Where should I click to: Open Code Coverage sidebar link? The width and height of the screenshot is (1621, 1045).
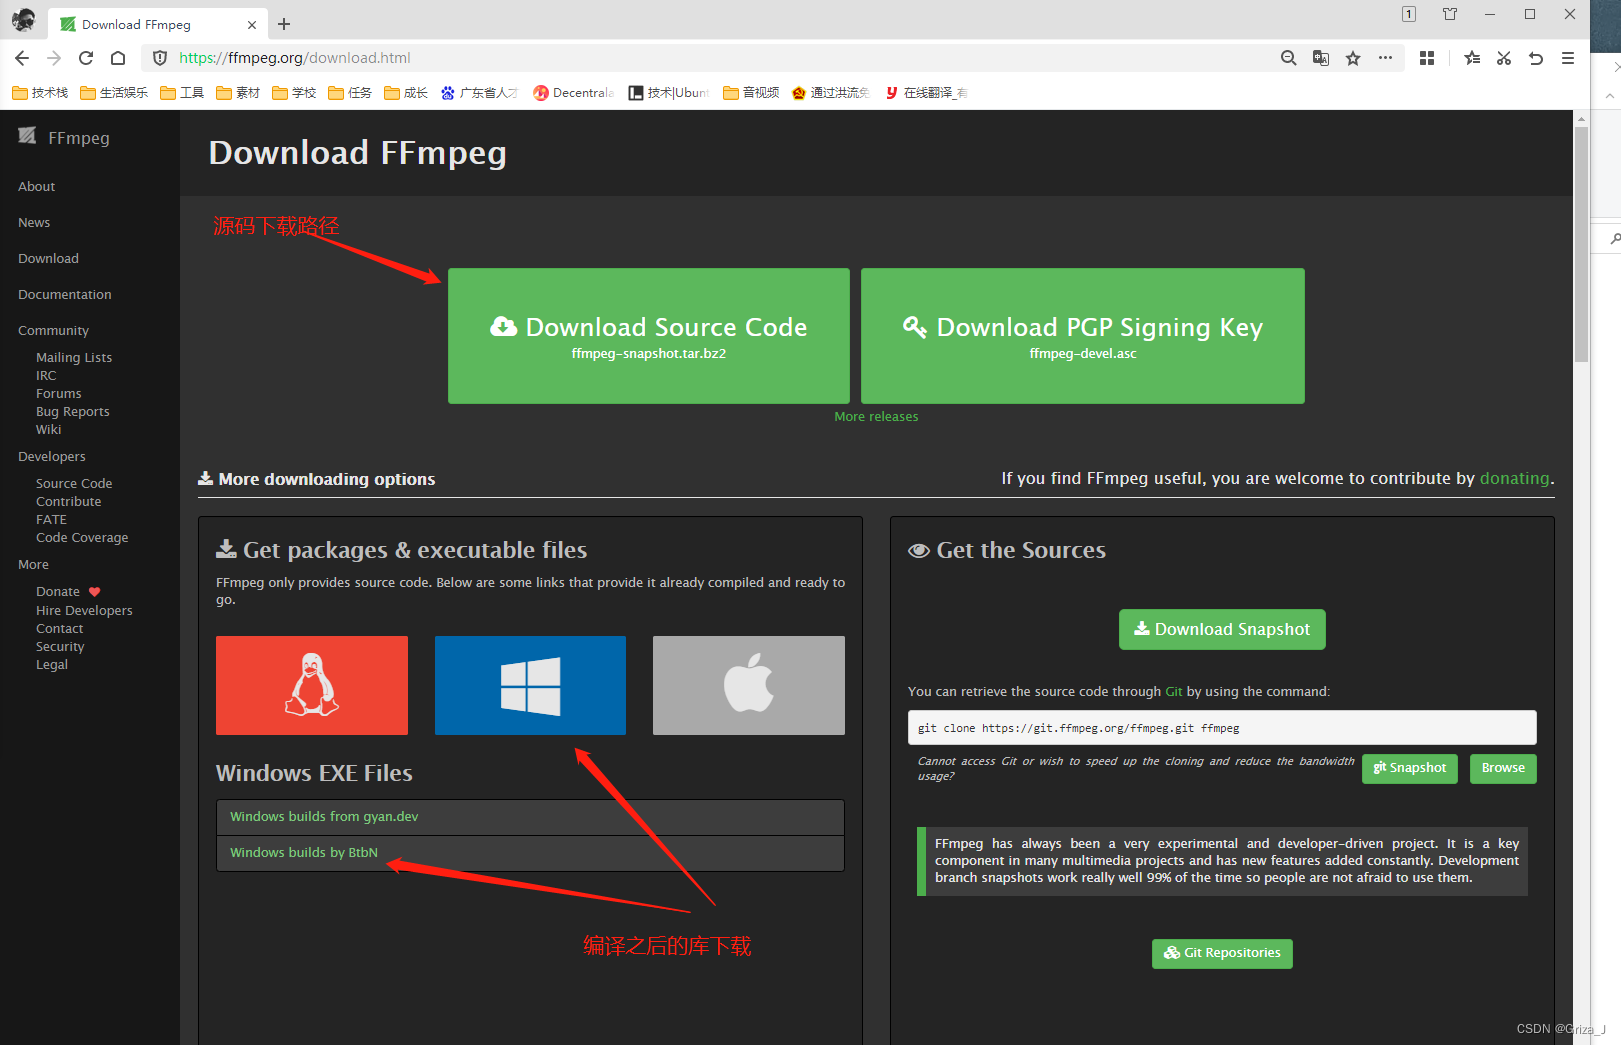82,538
